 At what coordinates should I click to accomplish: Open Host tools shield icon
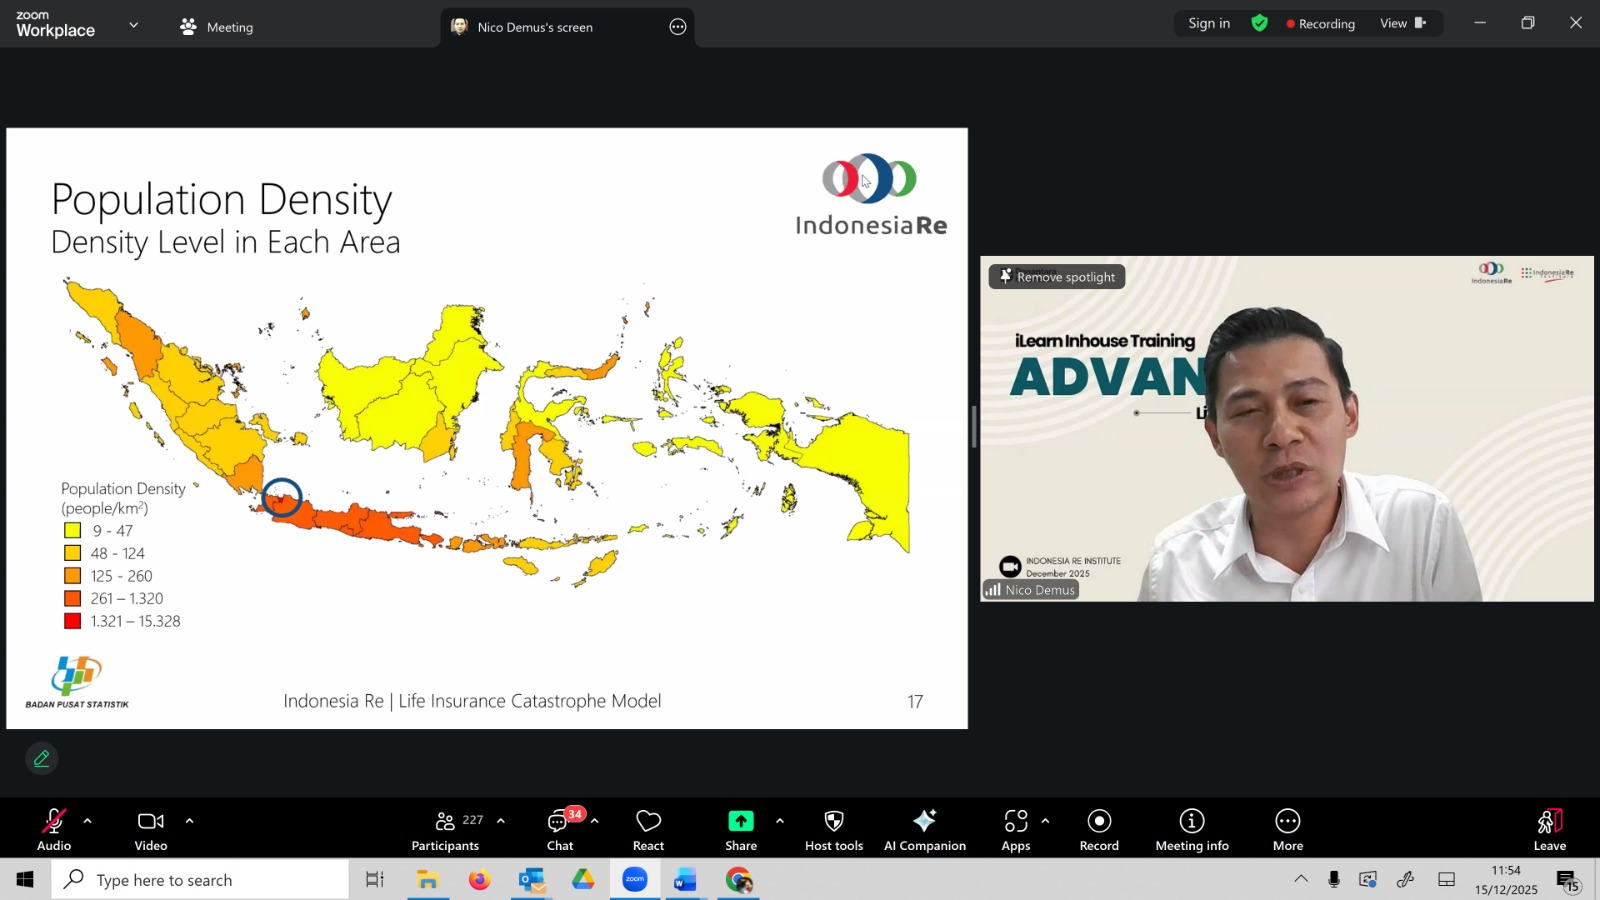[x=833, y=829]
